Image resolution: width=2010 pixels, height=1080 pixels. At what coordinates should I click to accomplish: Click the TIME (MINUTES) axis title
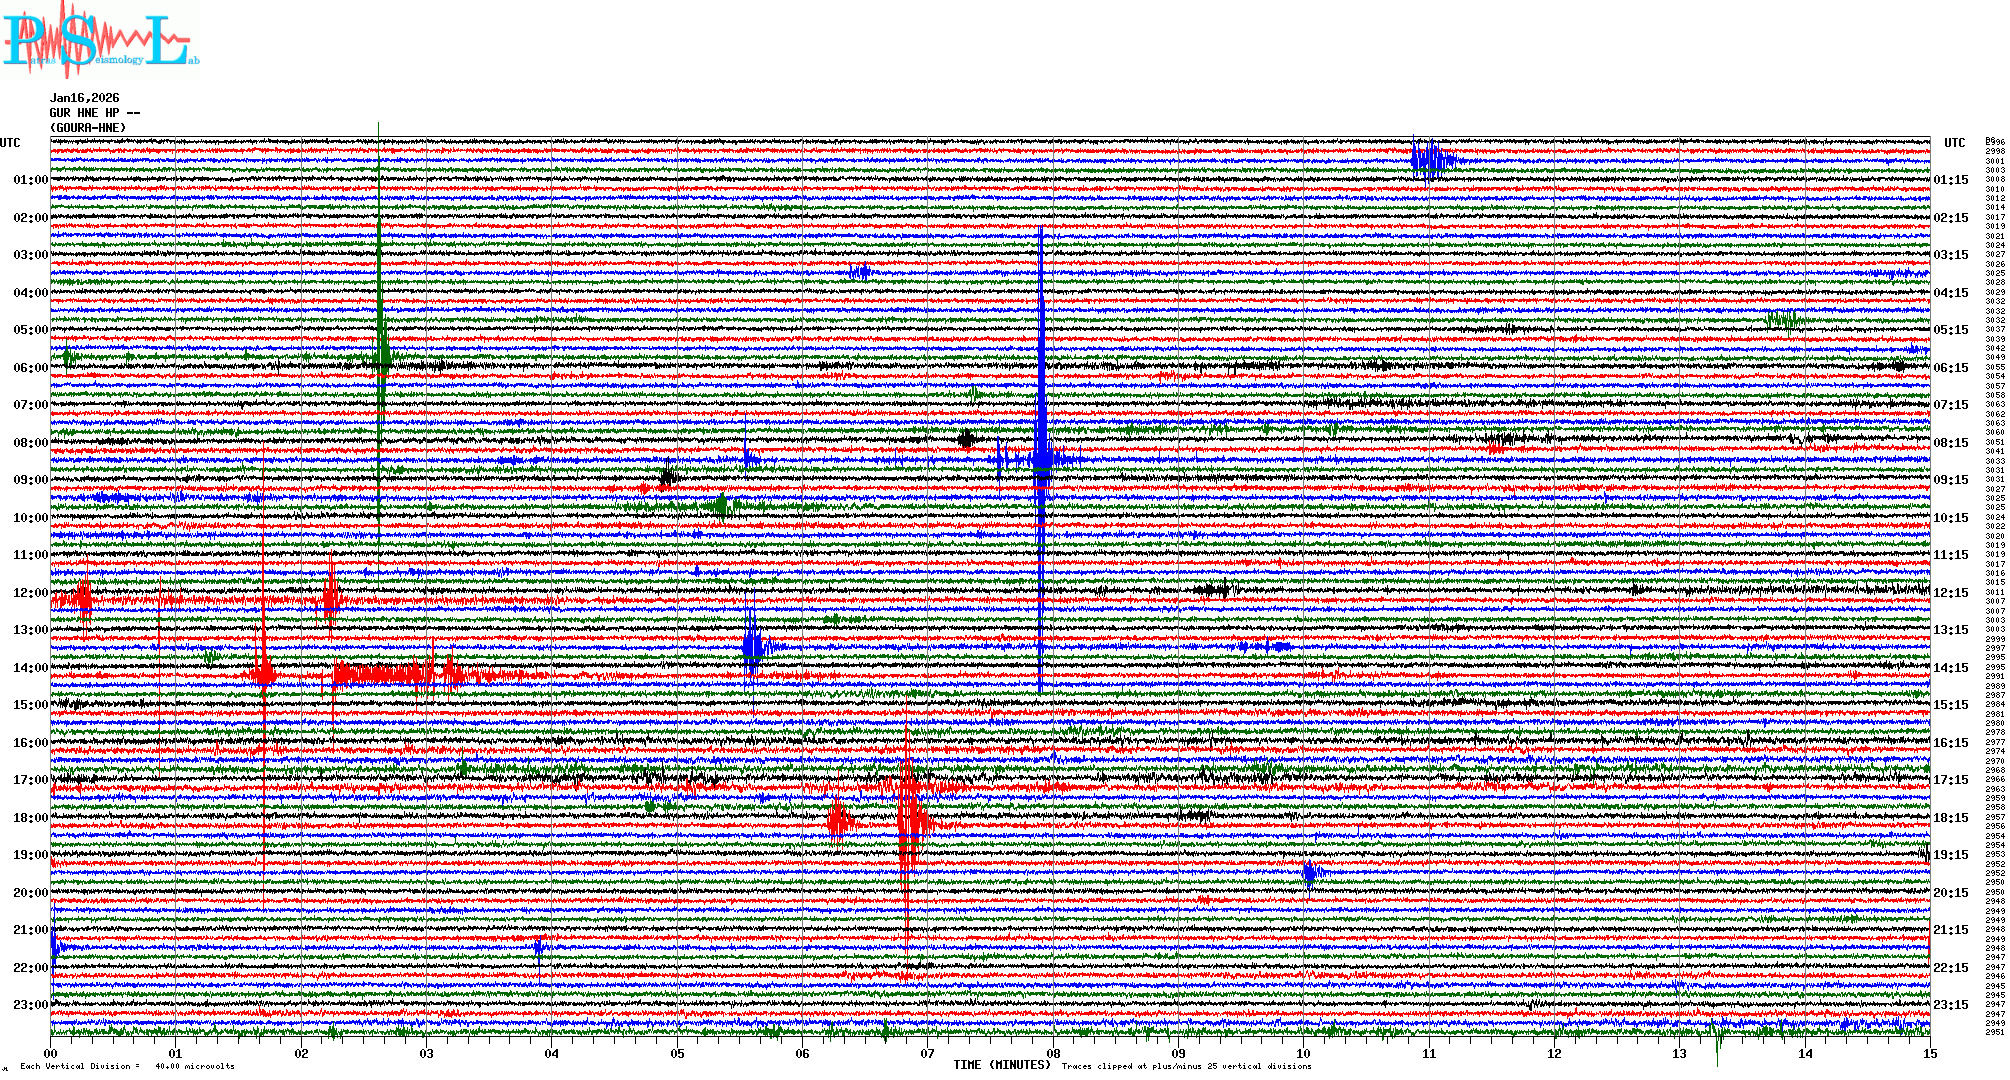[1001, 1065]
